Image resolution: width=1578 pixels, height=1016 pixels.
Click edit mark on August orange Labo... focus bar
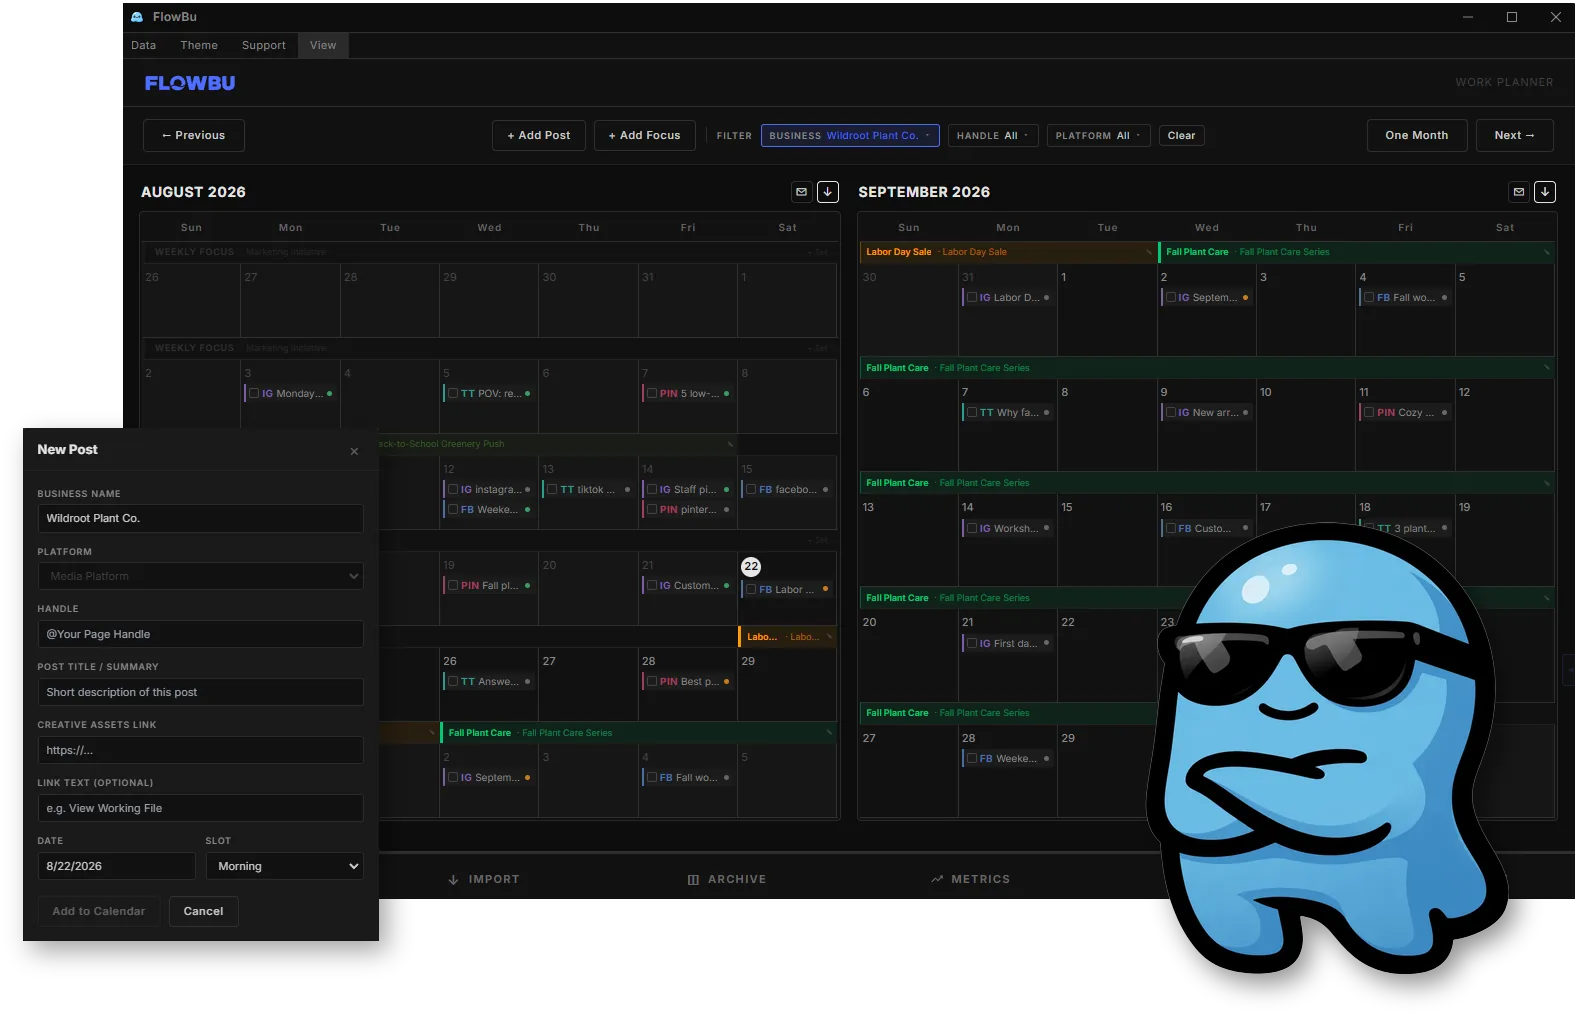(x=829, y=637)
